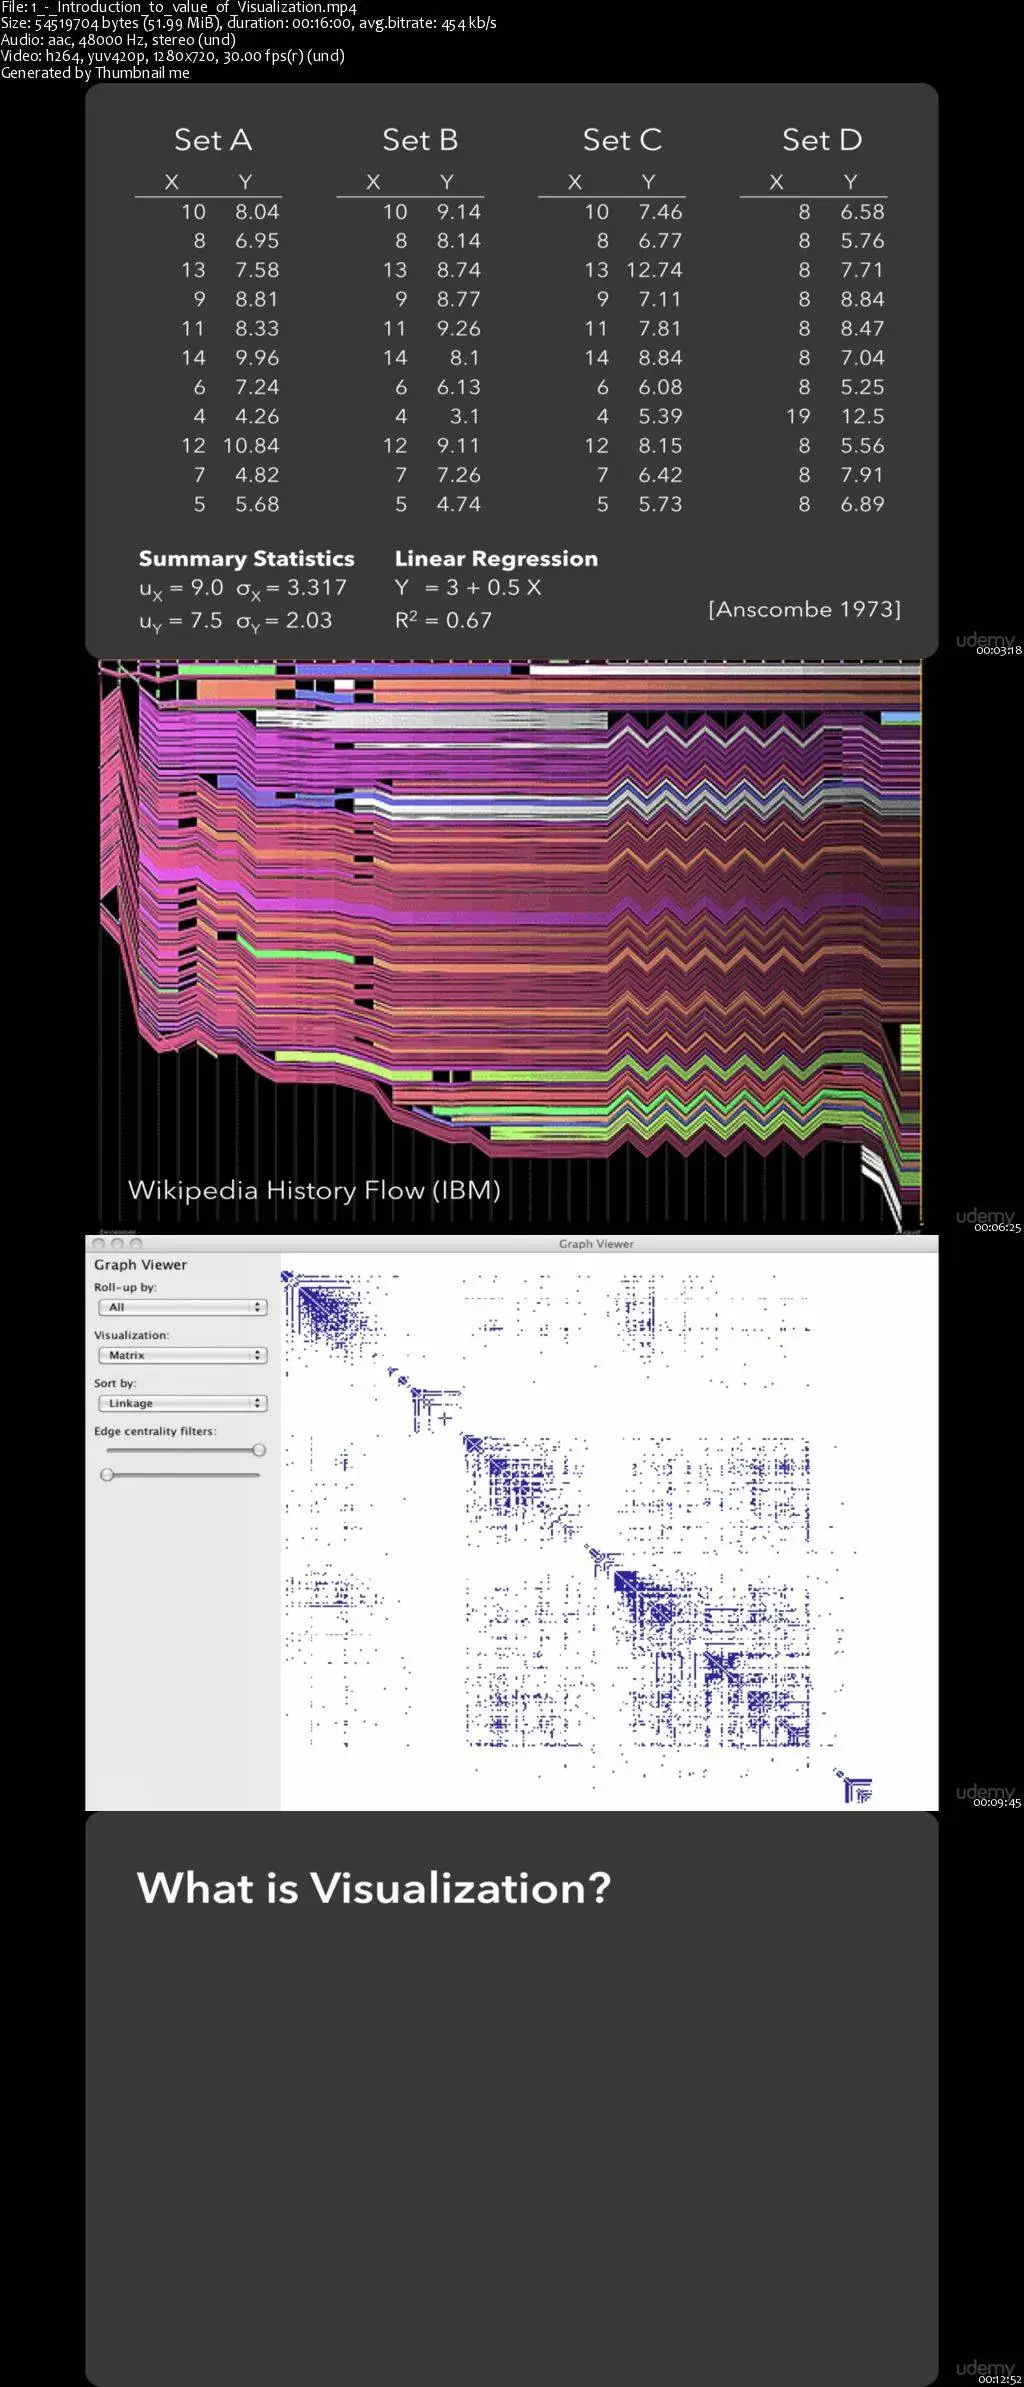The width and height of the screenshot is (1024, 2387).
Task: Select the value 12.5 in Set D
Action: [x=862, y=416]
